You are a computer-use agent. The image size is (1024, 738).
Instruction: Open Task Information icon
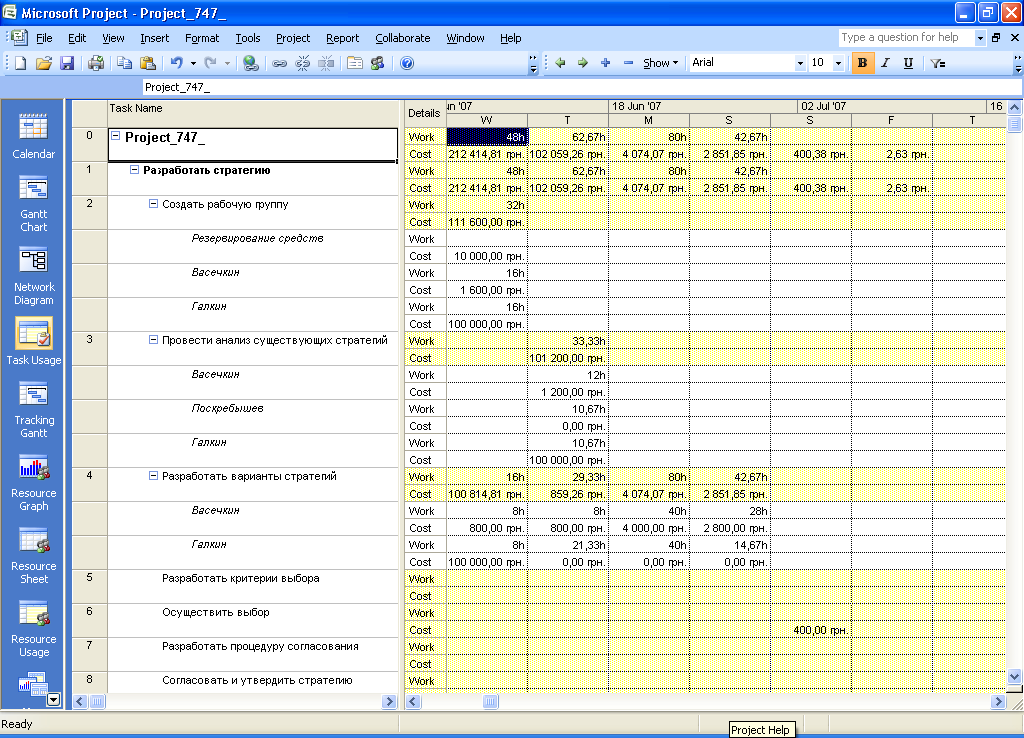pyautogui.click(x=355, y=63)
